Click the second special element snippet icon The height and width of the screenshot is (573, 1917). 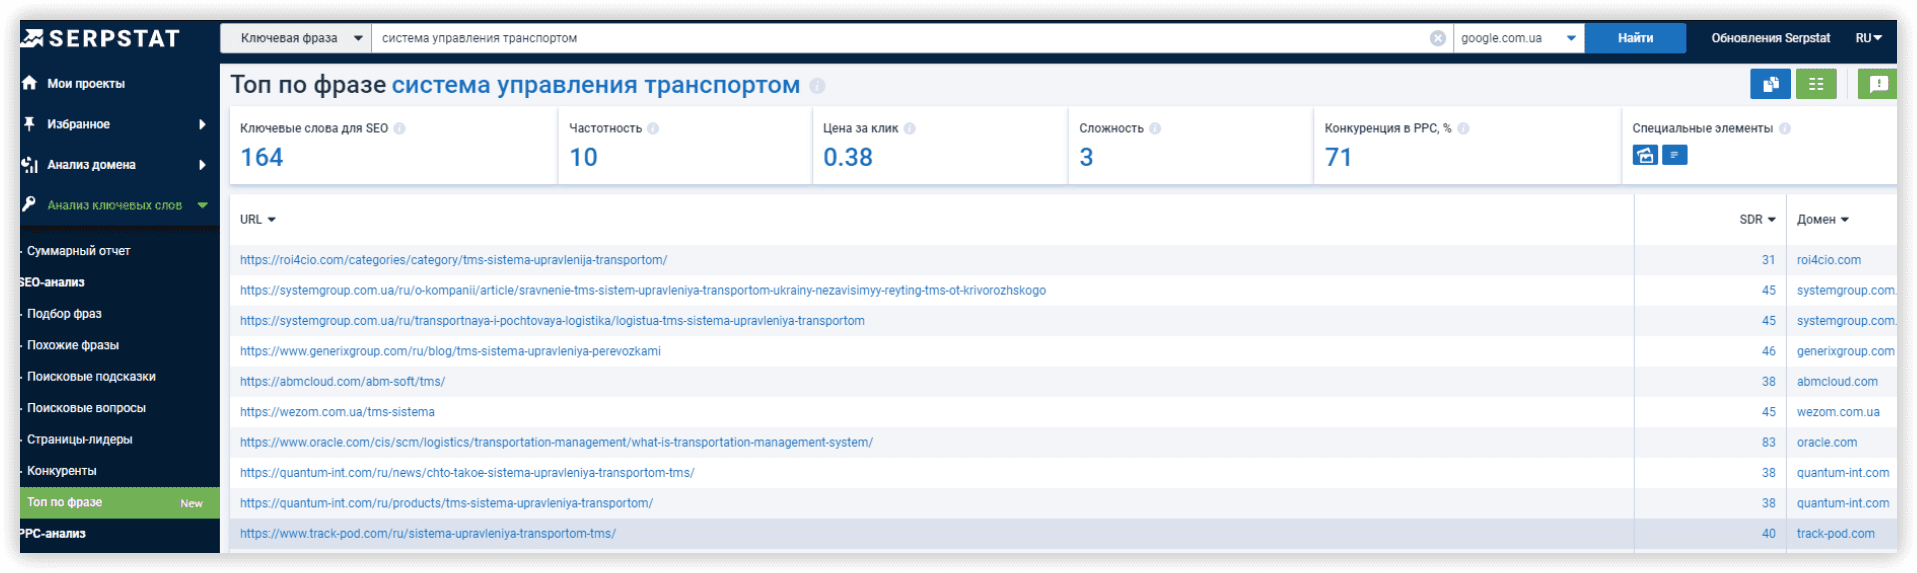(1675, 155)
